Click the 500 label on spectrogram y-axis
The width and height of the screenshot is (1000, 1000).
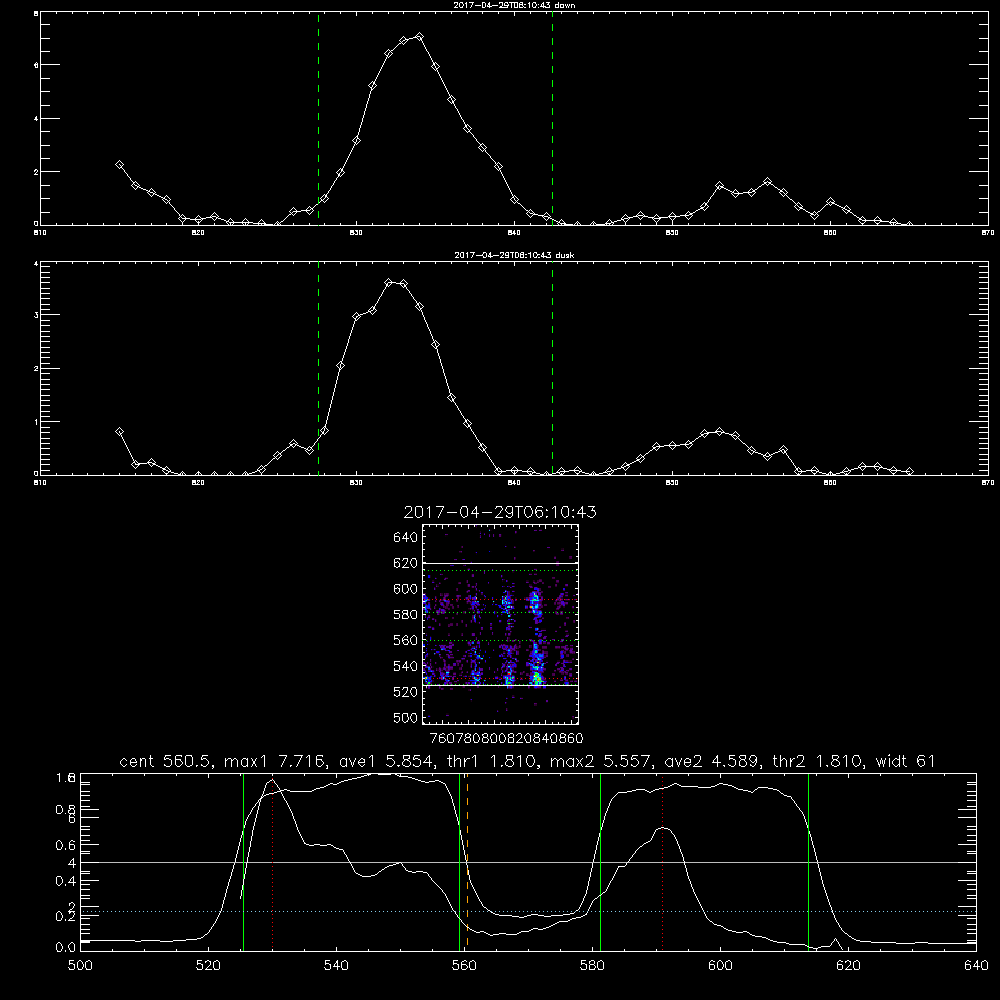[405, 717]
